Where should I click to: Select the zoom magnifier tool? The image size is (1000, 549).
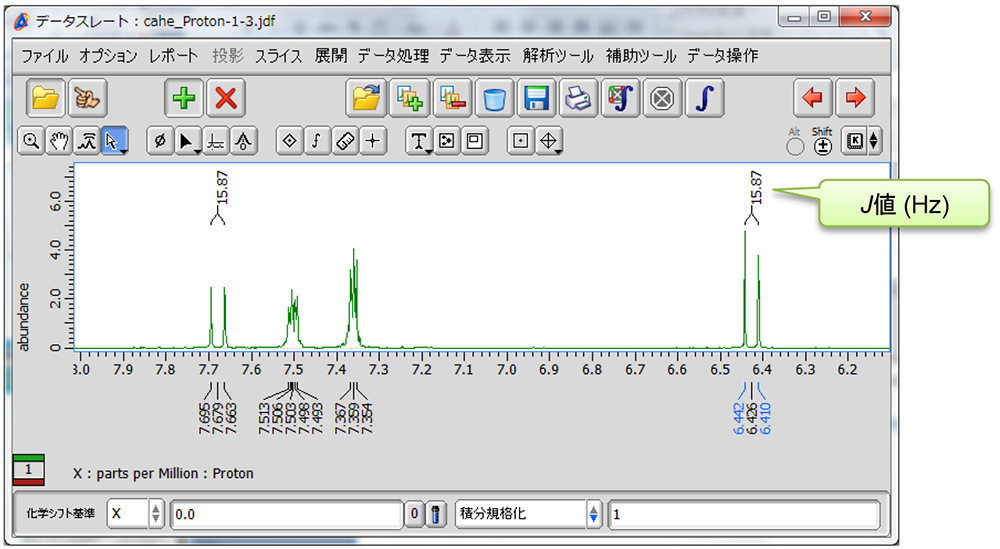(x=32, y=142)
